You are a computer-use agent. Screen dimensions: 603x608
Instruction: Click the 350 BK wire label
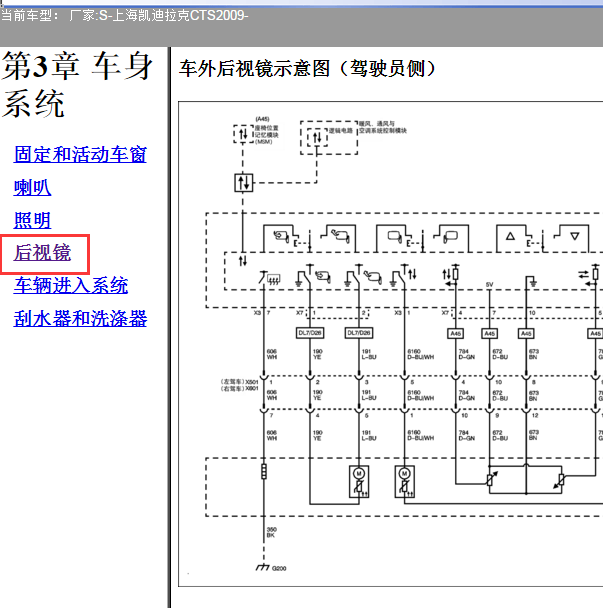[x=271, y=532]
